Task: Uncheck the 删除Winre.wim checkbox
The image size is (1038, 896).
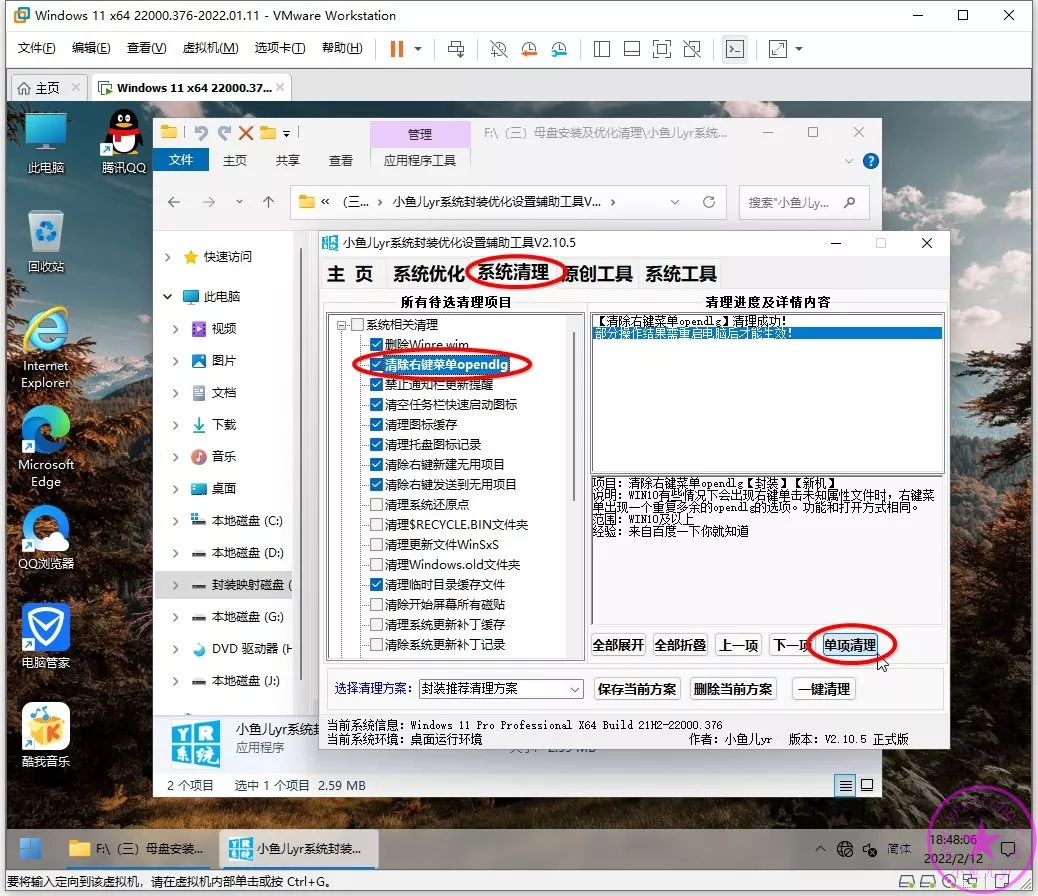Action: click(376, 345)
